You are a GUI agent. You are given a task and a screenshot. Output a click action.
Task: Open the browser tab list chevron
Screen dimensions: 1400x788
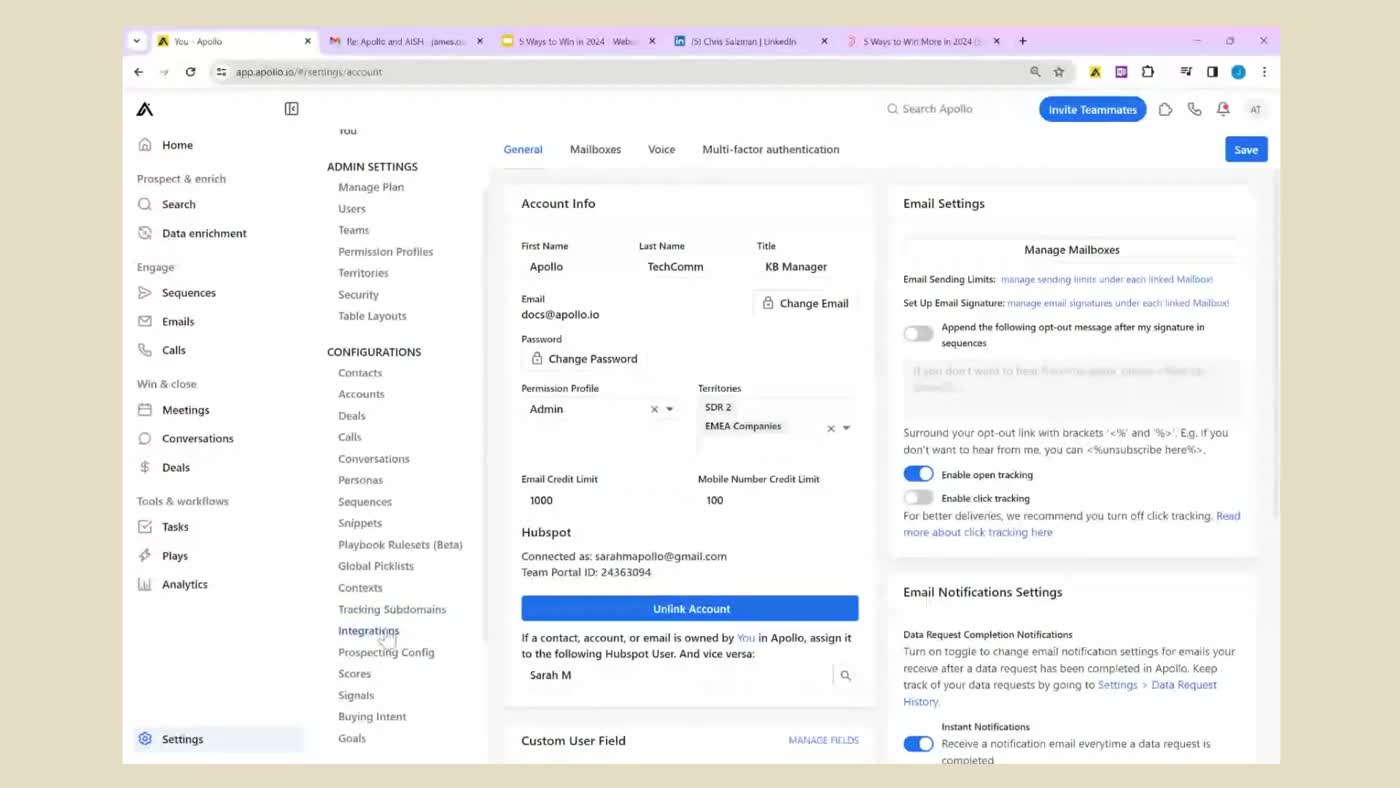click(136, 41)
